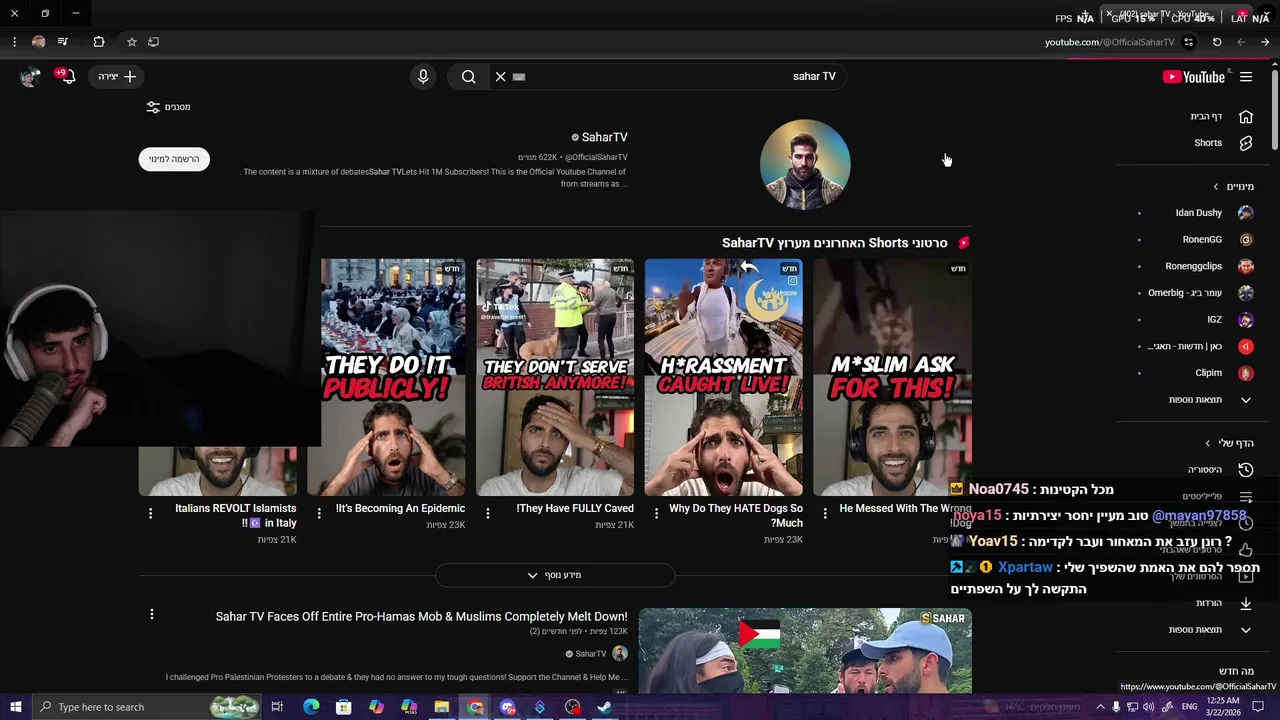Start voice search with the microphone icon

pos(423,77)
